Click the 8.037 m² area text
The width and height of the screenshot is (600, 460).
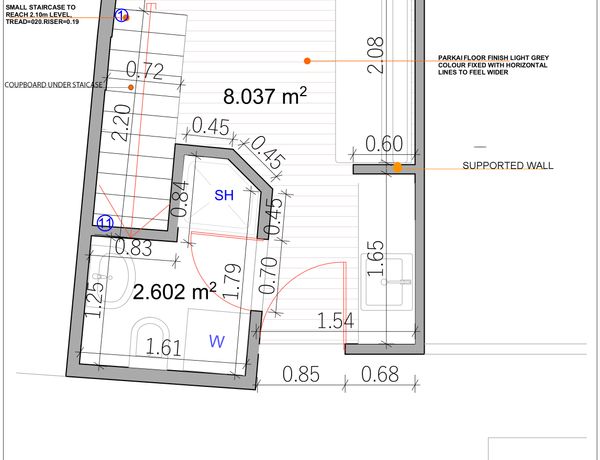point(264,97)
